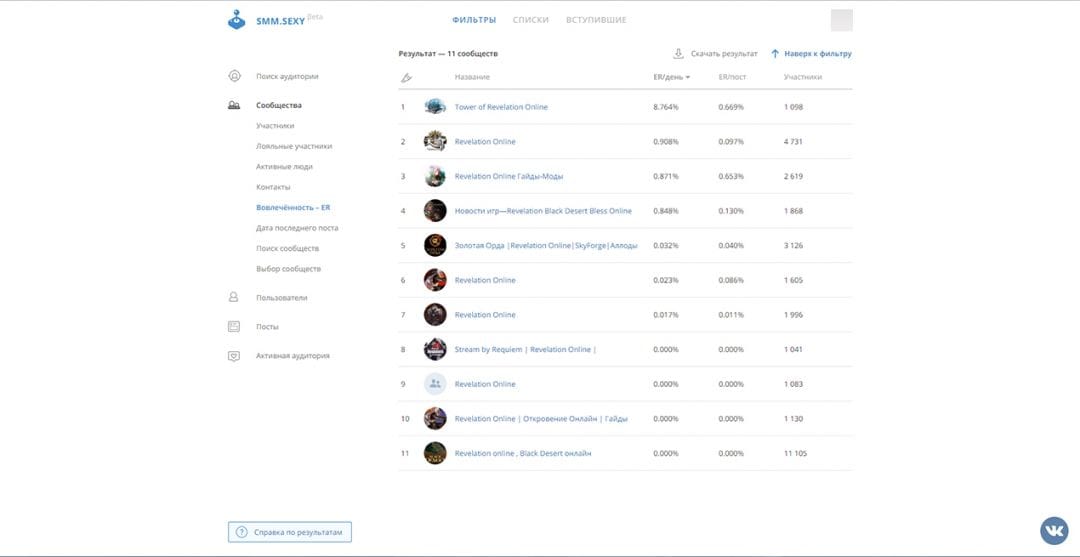Click the avatar of Revelation online , Black Desert онлайн
The image size is (1080, 557).
point(435,453)
